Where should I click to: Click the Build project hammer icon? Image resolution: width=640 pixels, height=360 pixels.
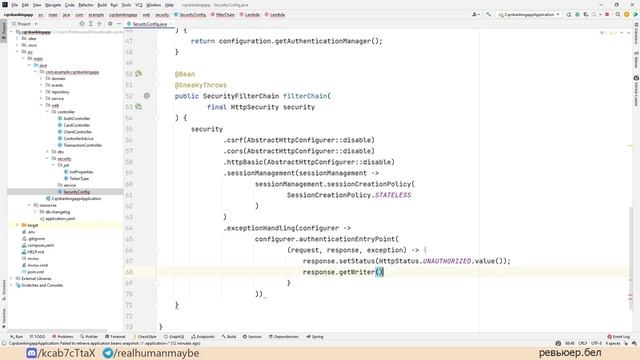[x=488, y=15]
